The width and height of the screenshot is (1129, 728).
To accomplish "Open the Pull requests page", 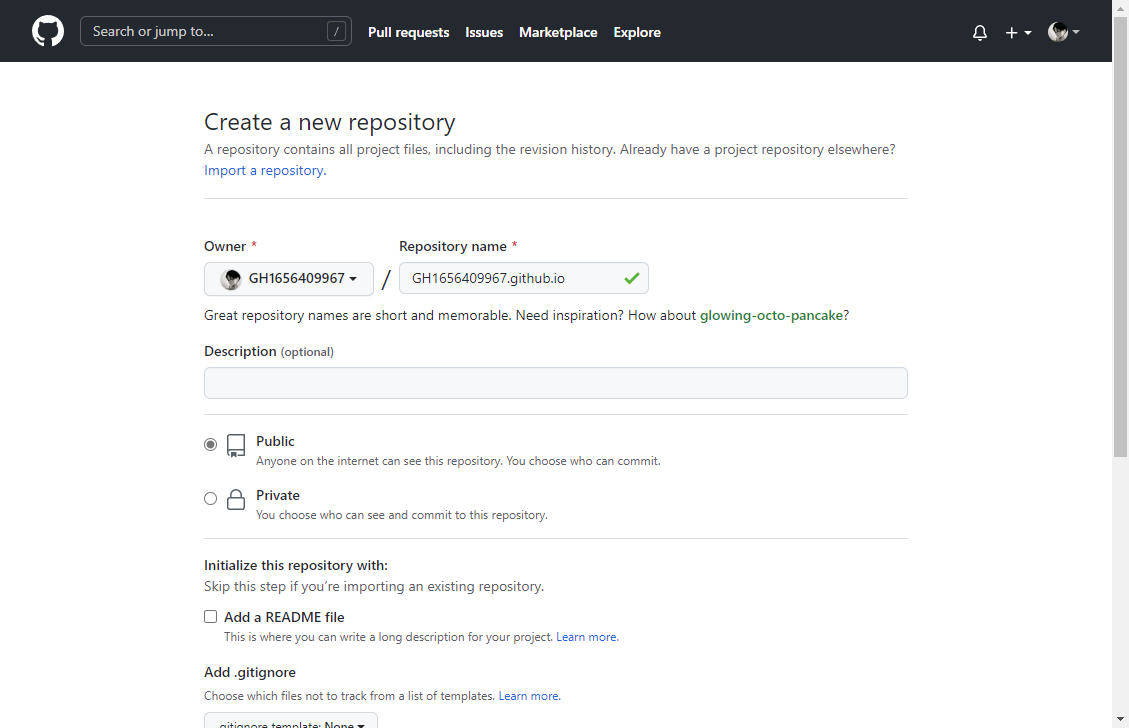I will tap(408, 32).
